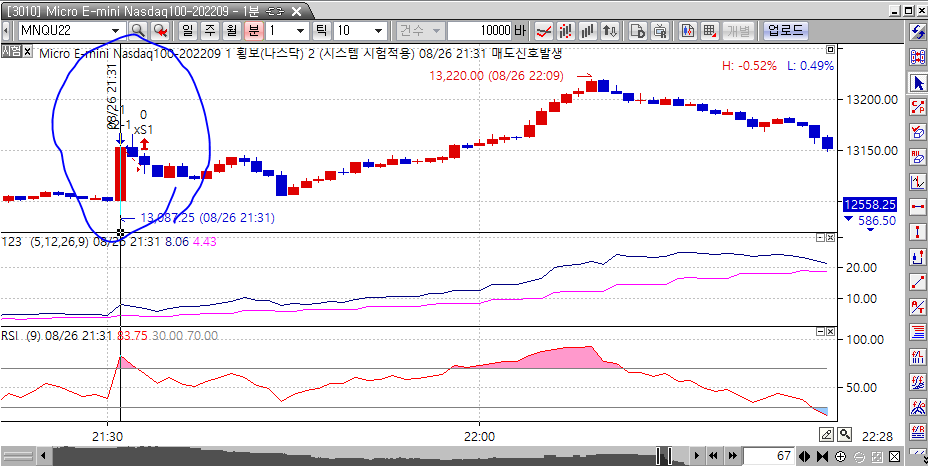Click the symbol search magnifier icon
The height and width of the screenshot is (467, 928).
pos(138,30)
